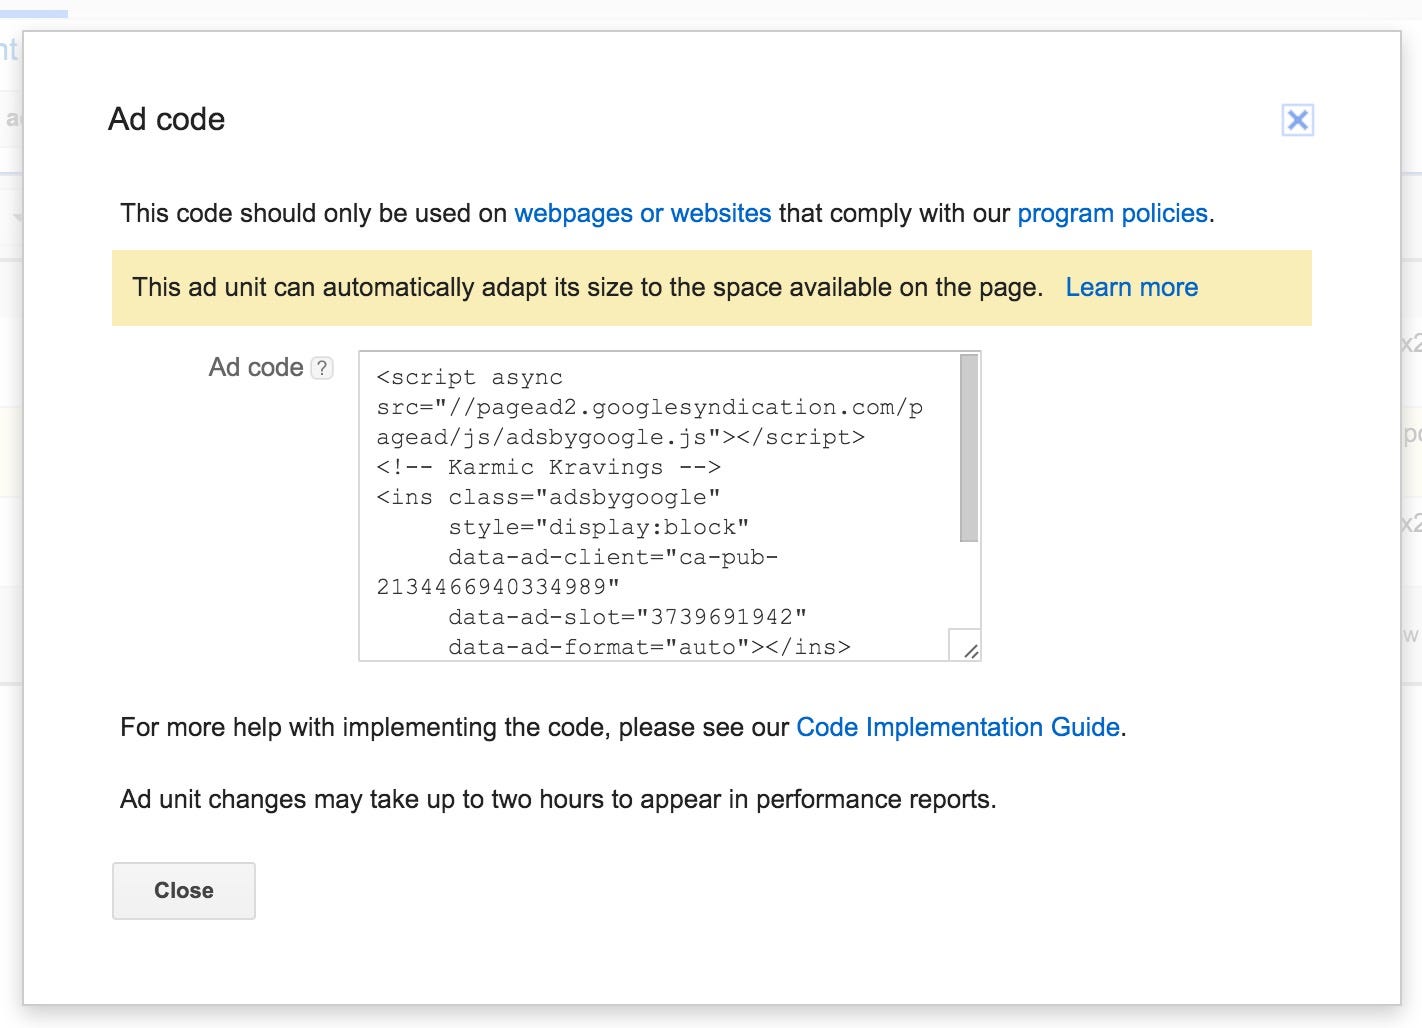1422x1028 pixels.
Task: Open the Code Implementation Guide link
Action: pos(957,727)
